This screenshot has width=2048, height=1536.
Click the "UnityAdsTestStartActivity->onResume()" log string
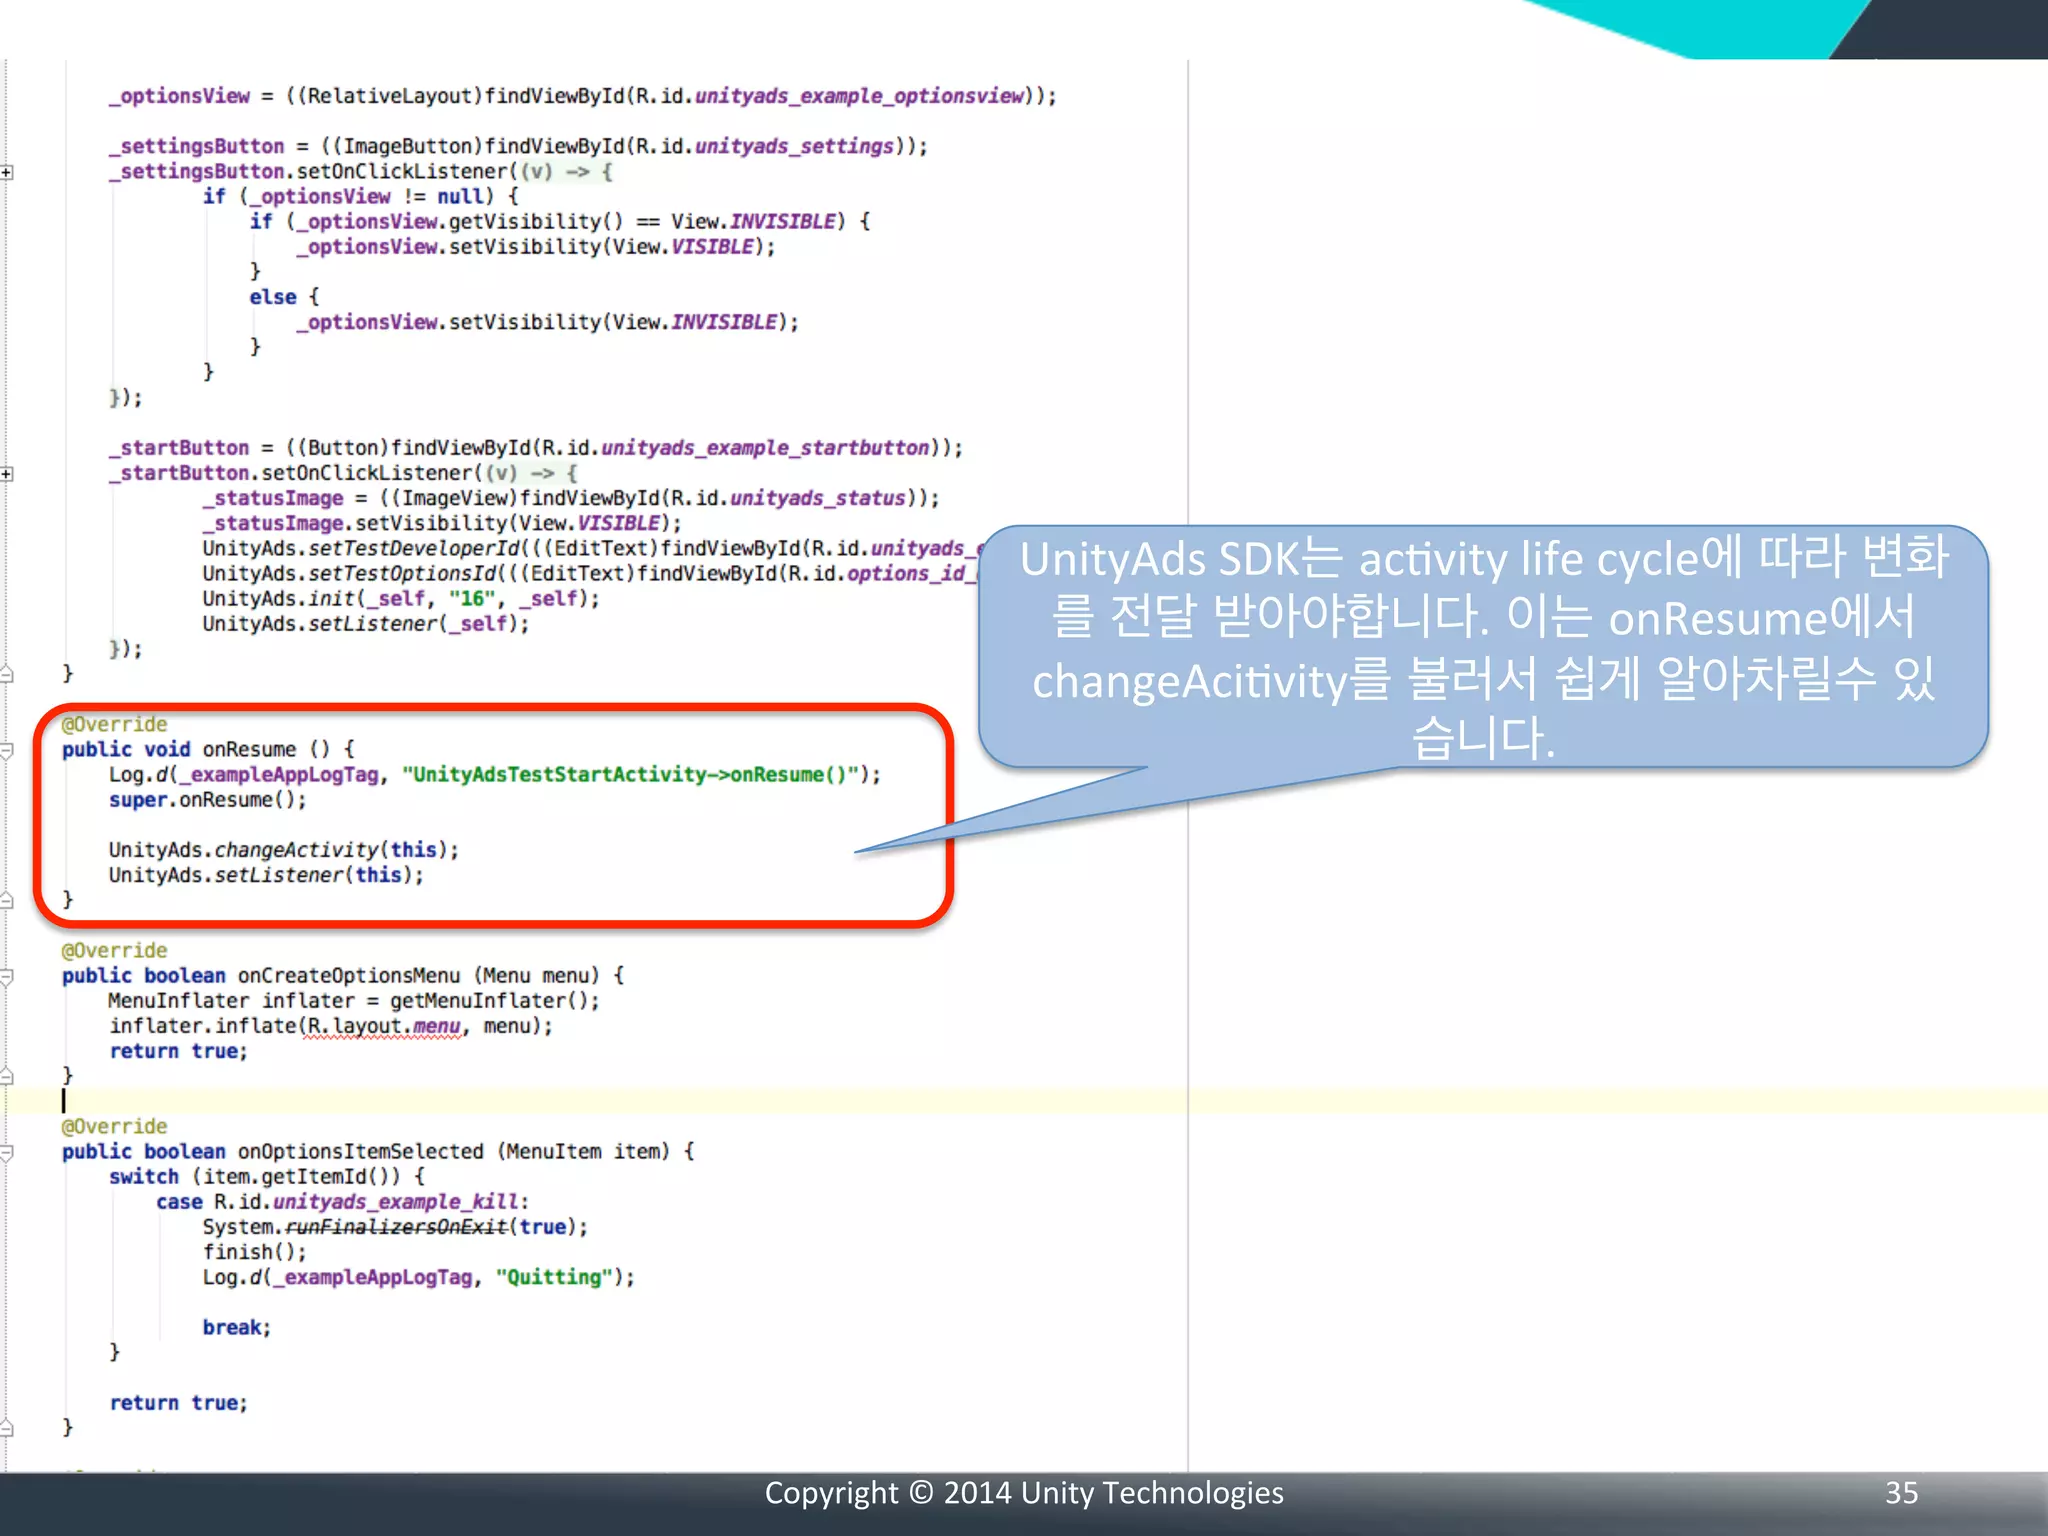[631, 774]
